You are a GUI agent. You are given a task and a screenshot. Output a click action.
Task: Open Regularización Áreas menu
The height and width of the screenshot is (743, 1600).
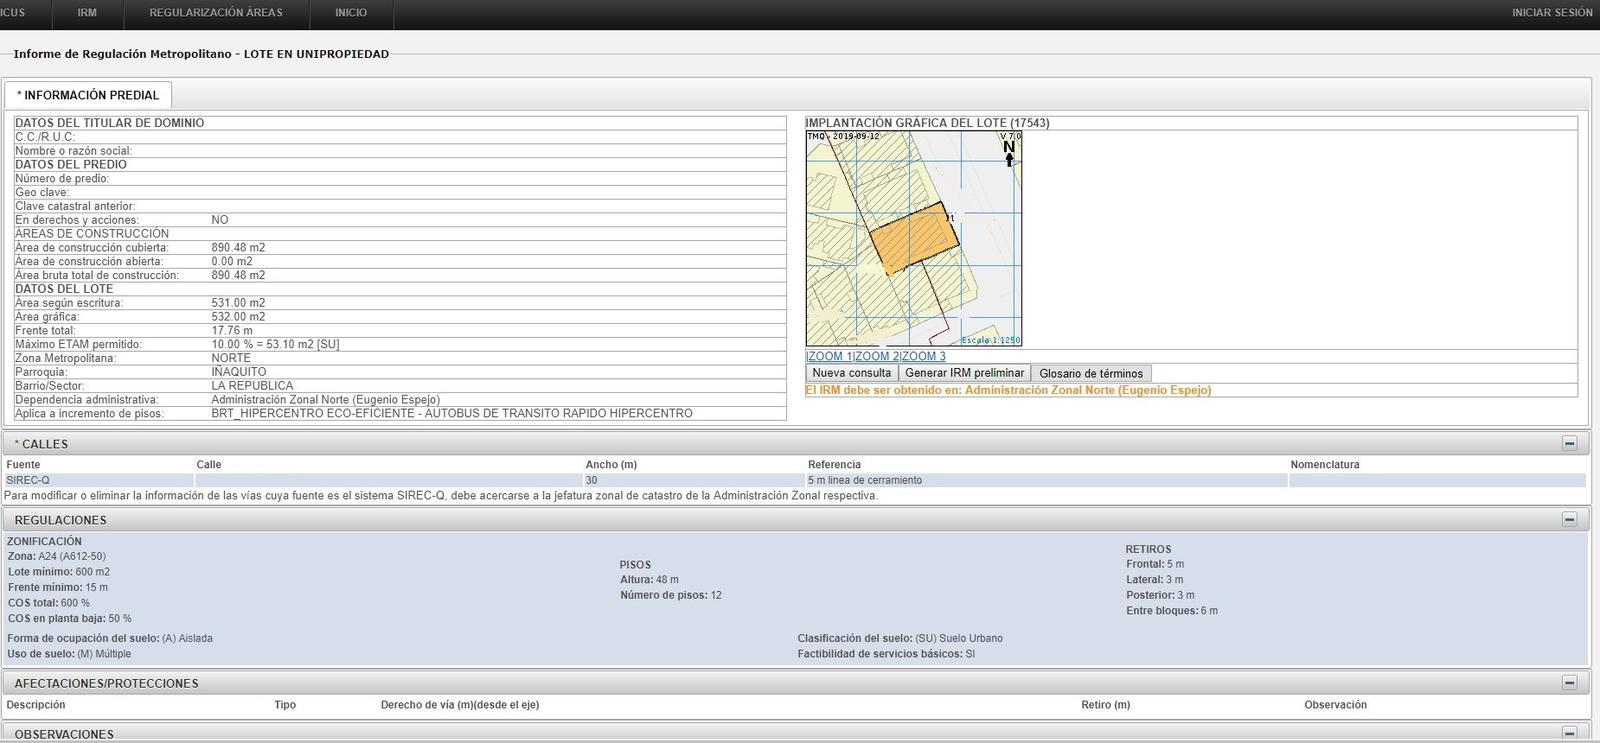click(216, 13)
